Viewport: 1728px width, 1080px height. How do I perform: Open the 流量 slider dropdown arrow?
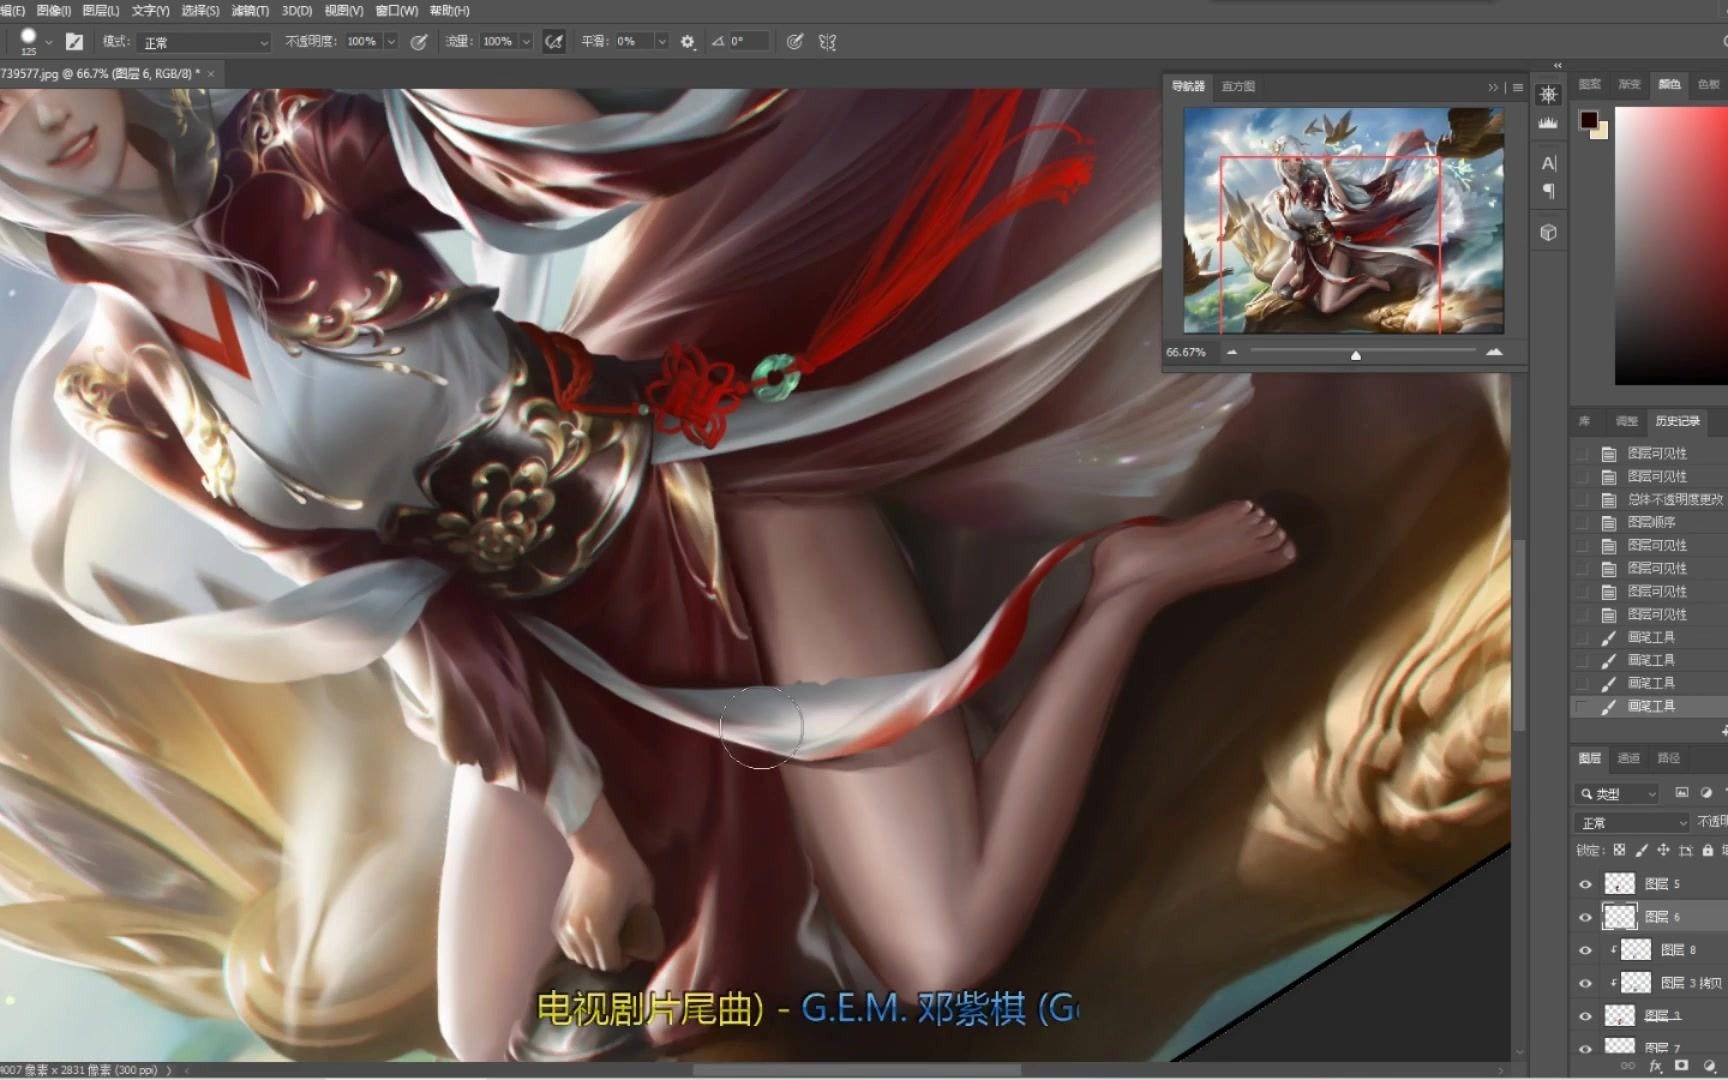point(526,42)
